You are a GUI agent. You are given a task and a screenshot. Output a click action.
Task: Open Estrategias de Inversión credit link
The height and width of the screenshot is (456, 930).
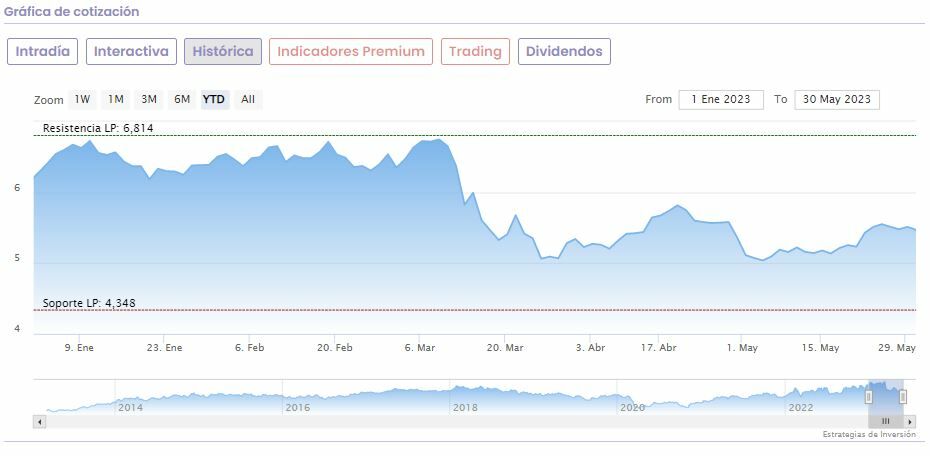pos(869,435)
